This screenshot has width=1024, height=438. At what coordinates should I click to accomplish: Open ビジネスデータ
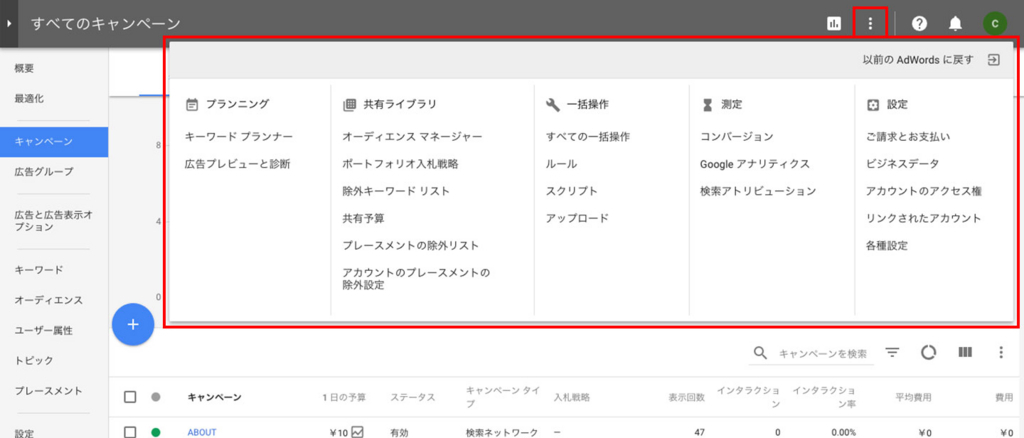(903, 164)
